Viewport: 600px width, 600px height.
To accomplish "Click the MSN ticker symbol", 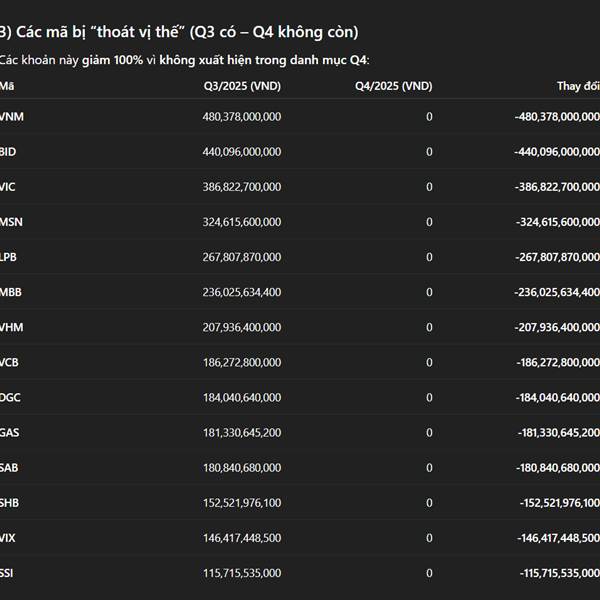I will pos(12,222).
